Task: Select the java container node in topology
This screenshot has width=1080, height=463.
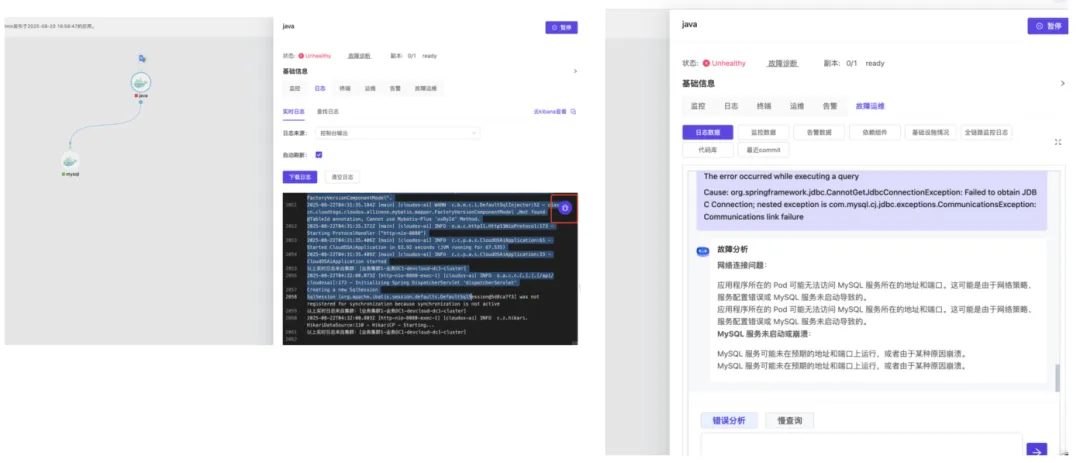Action: tap(141, 83)
